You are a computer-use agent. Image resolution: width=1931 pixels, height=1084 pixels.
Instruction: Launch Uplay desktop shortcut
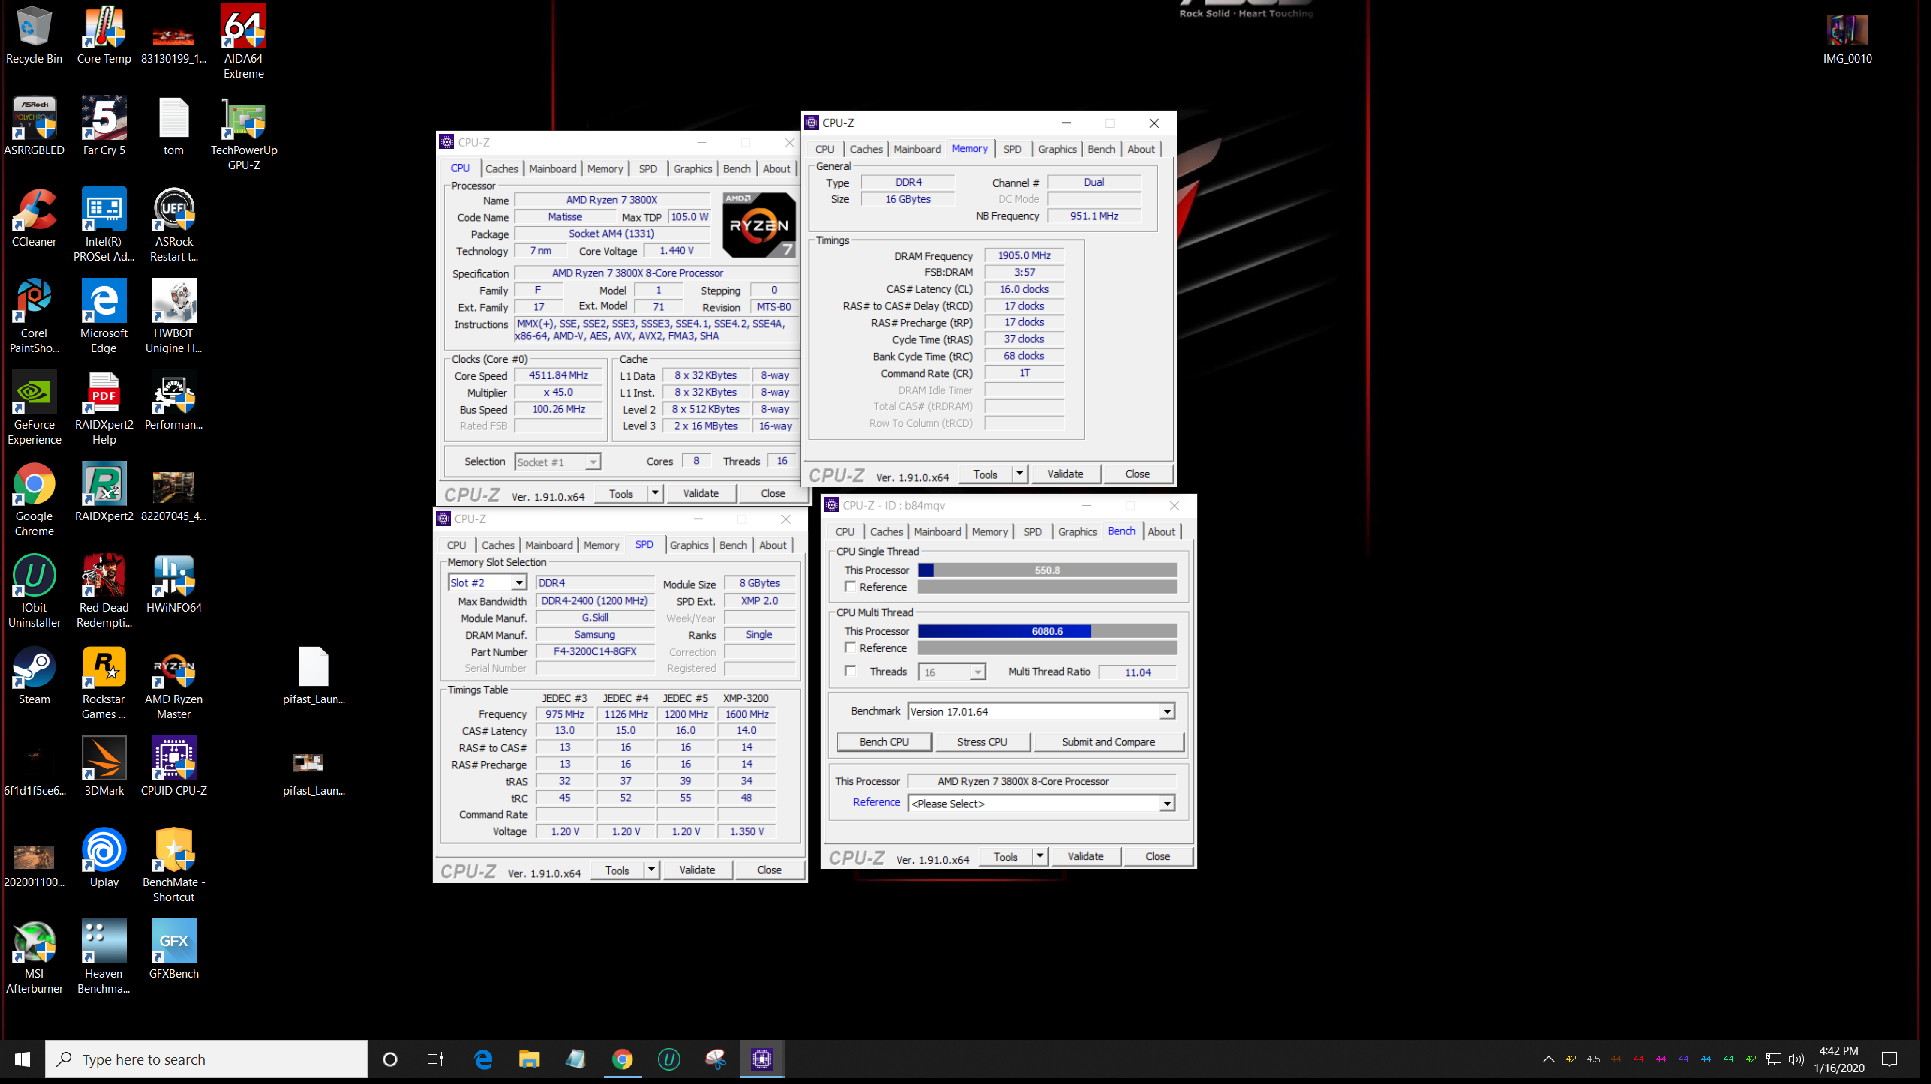coord(104,858)
